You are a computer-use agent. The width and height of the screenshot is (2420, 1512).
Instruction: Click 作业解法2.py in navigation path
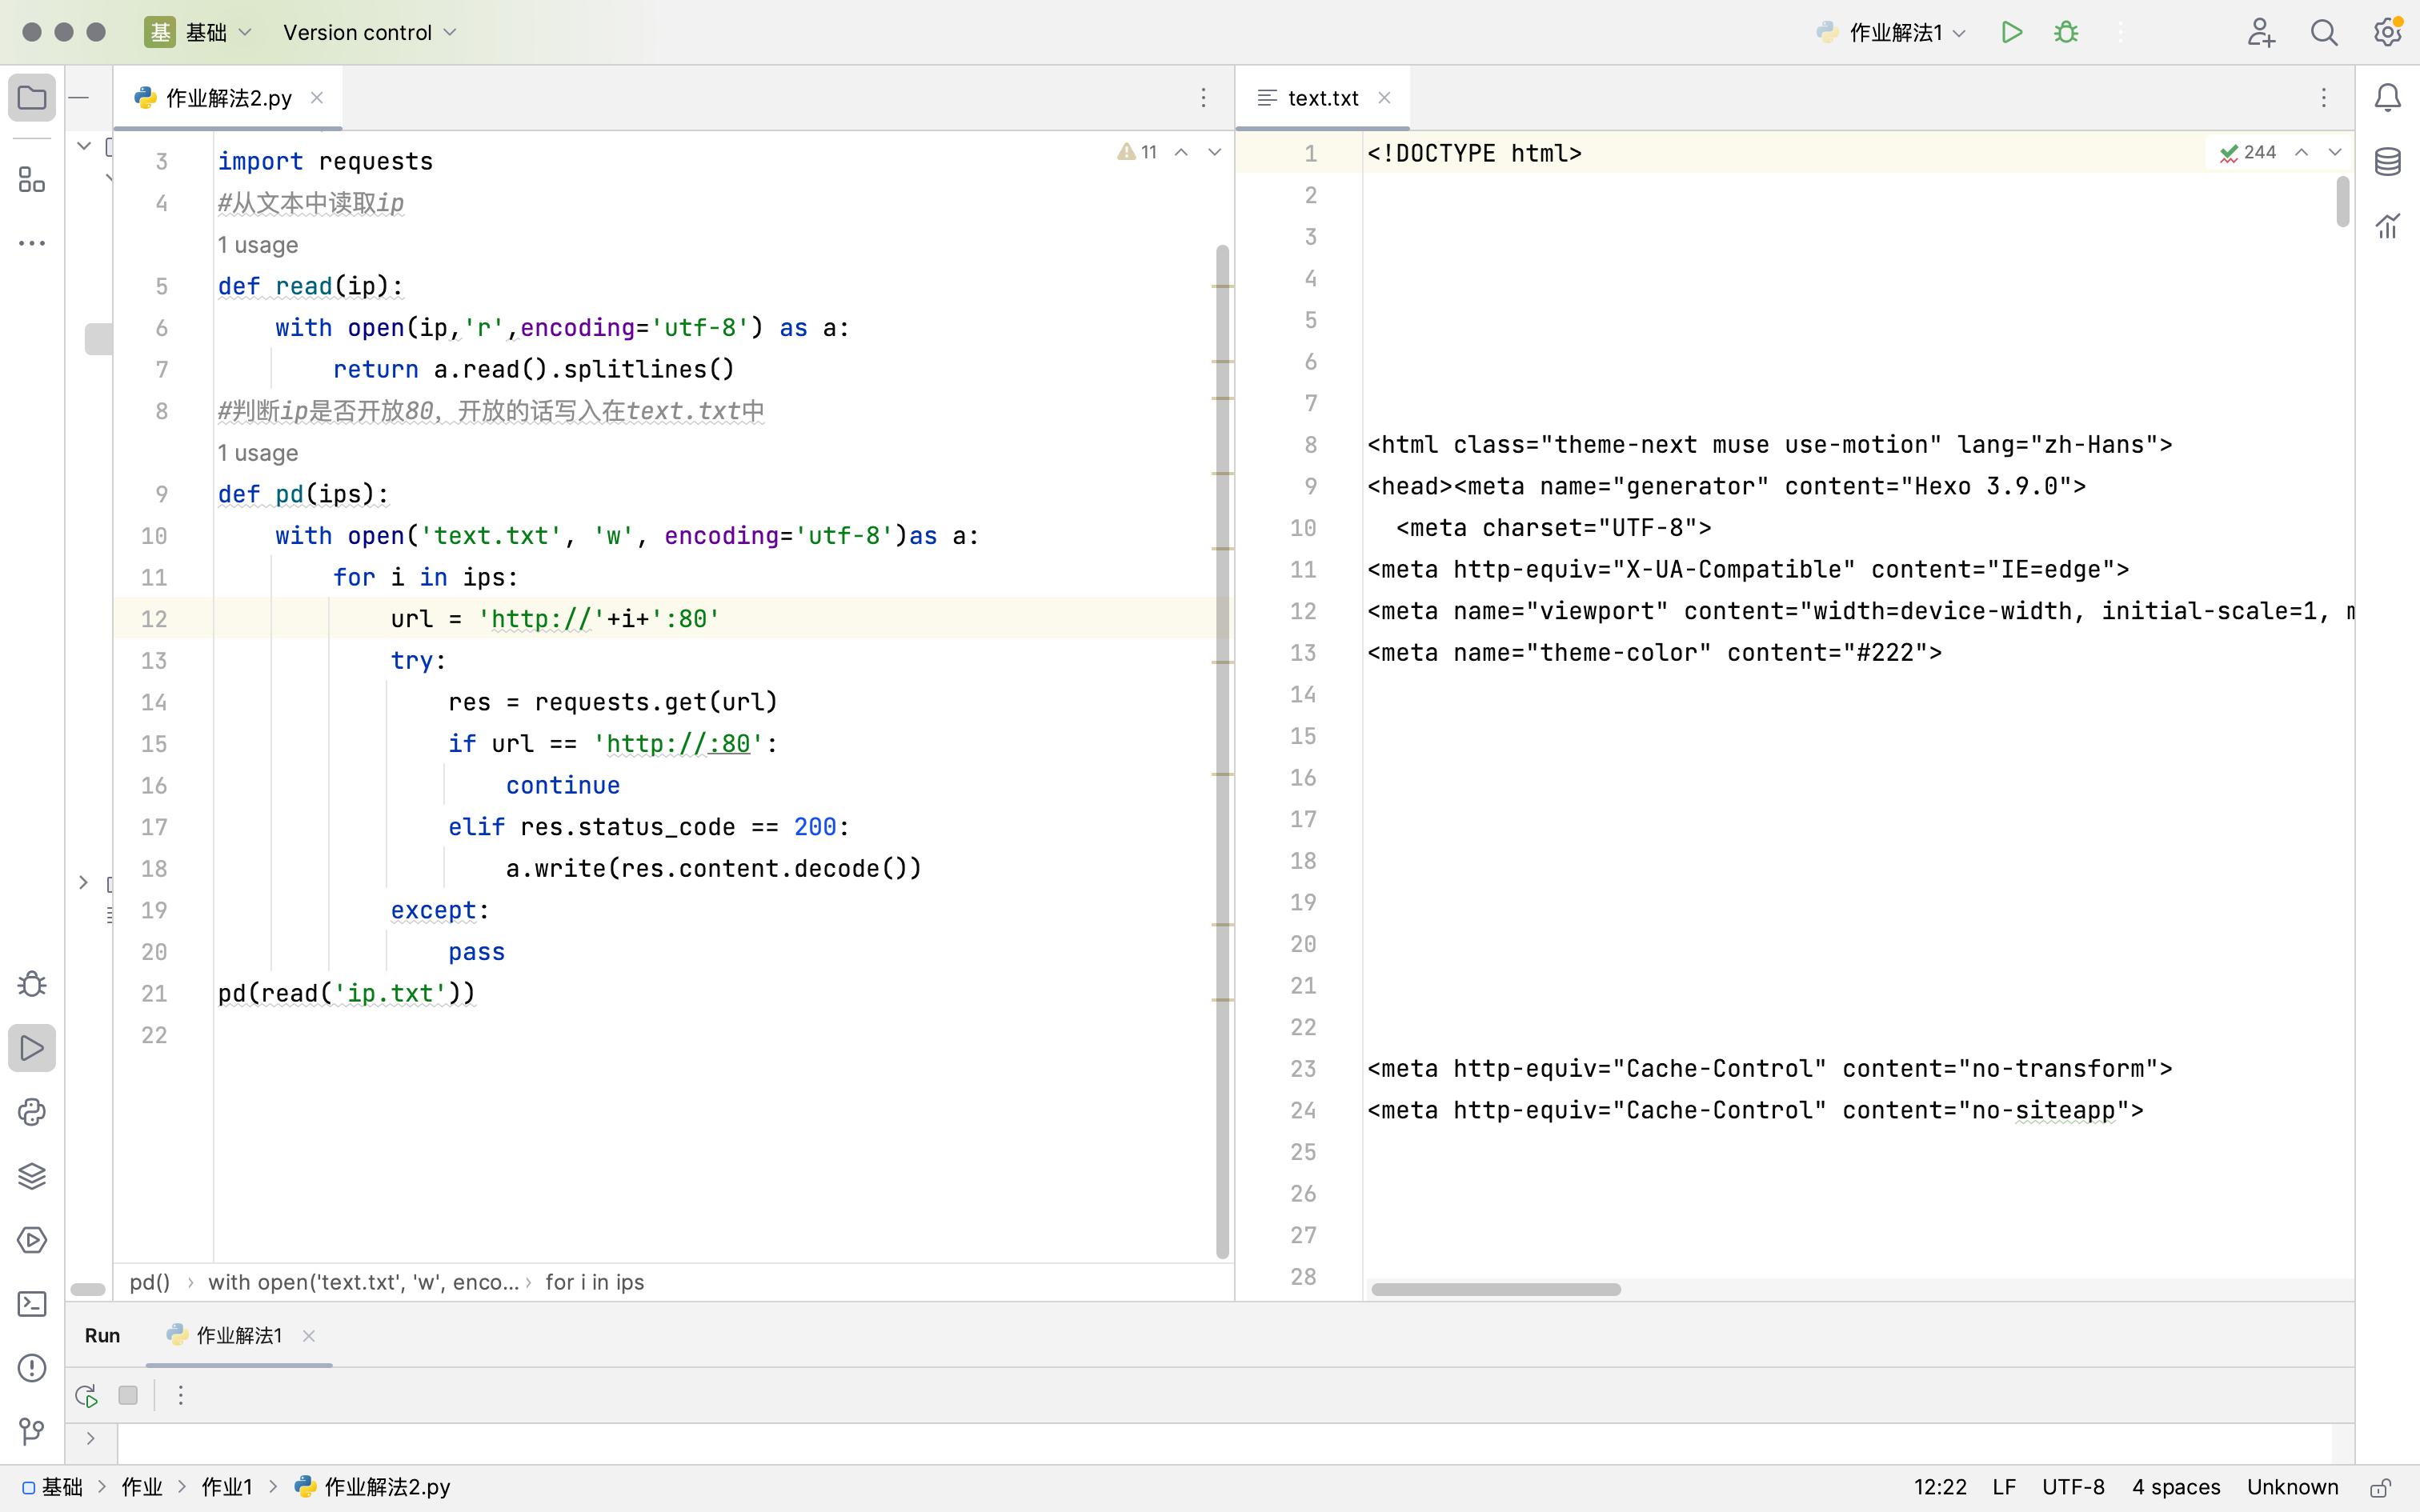pos(372,1487)
